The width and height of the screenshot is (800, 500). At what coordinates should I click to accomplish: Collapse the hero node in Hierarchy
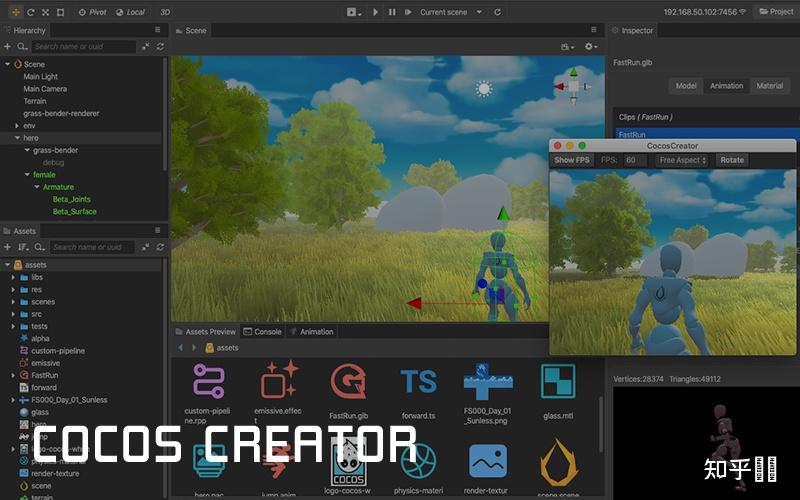tap(17, 138)
